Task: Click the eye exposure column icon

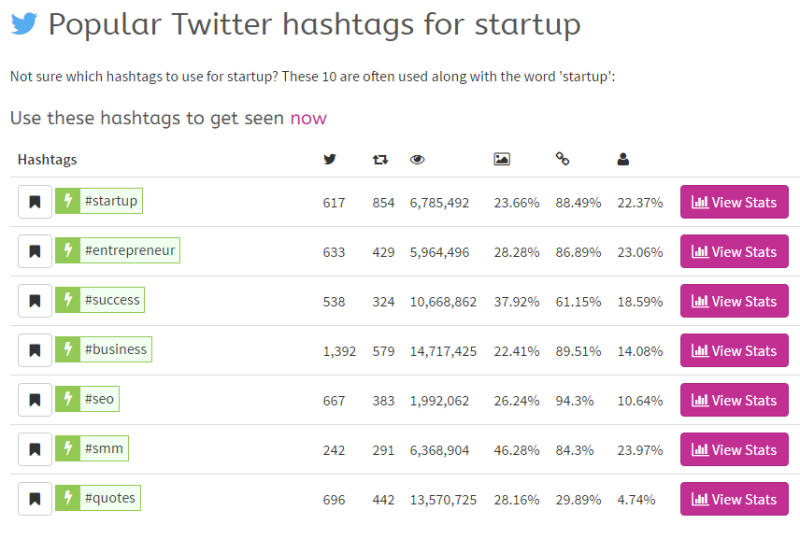Action: (417, 160)
